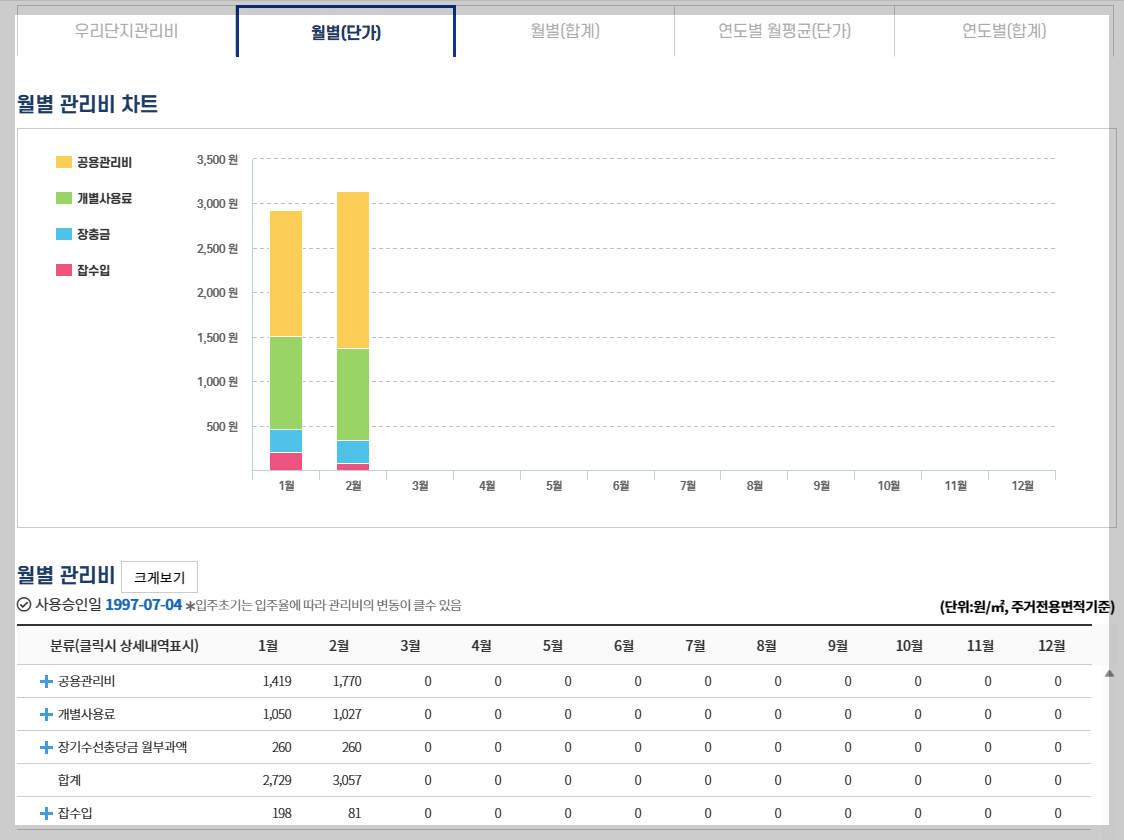The width and height of the screenshot is (1124, 840).
Task: Toggle 잡수입 pink legend swatch
Action: (x=64, y=269)
